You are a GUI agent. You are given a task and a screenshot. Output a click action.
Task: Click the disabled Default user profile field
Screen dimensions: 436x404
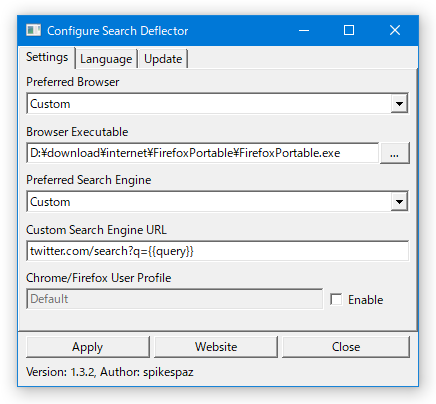click(x=175, y=299)
